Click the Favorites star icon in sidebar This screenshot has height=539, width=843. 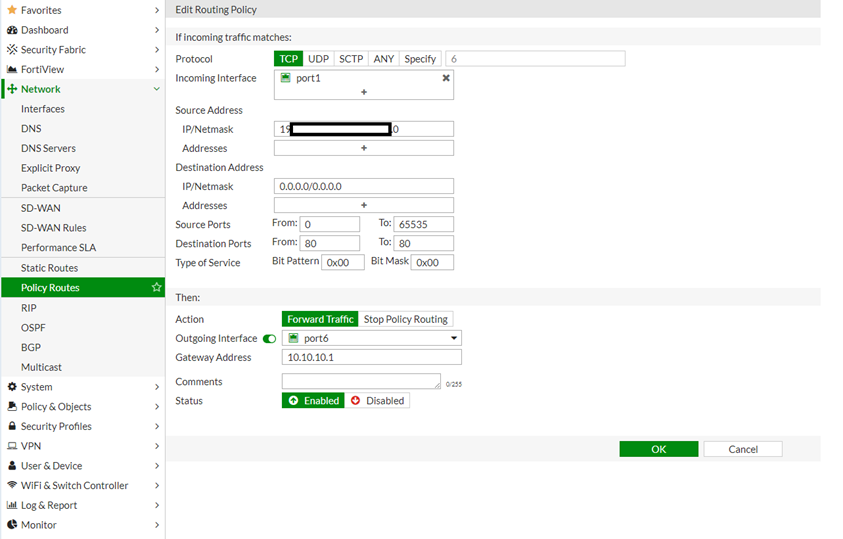click(12, 10)
